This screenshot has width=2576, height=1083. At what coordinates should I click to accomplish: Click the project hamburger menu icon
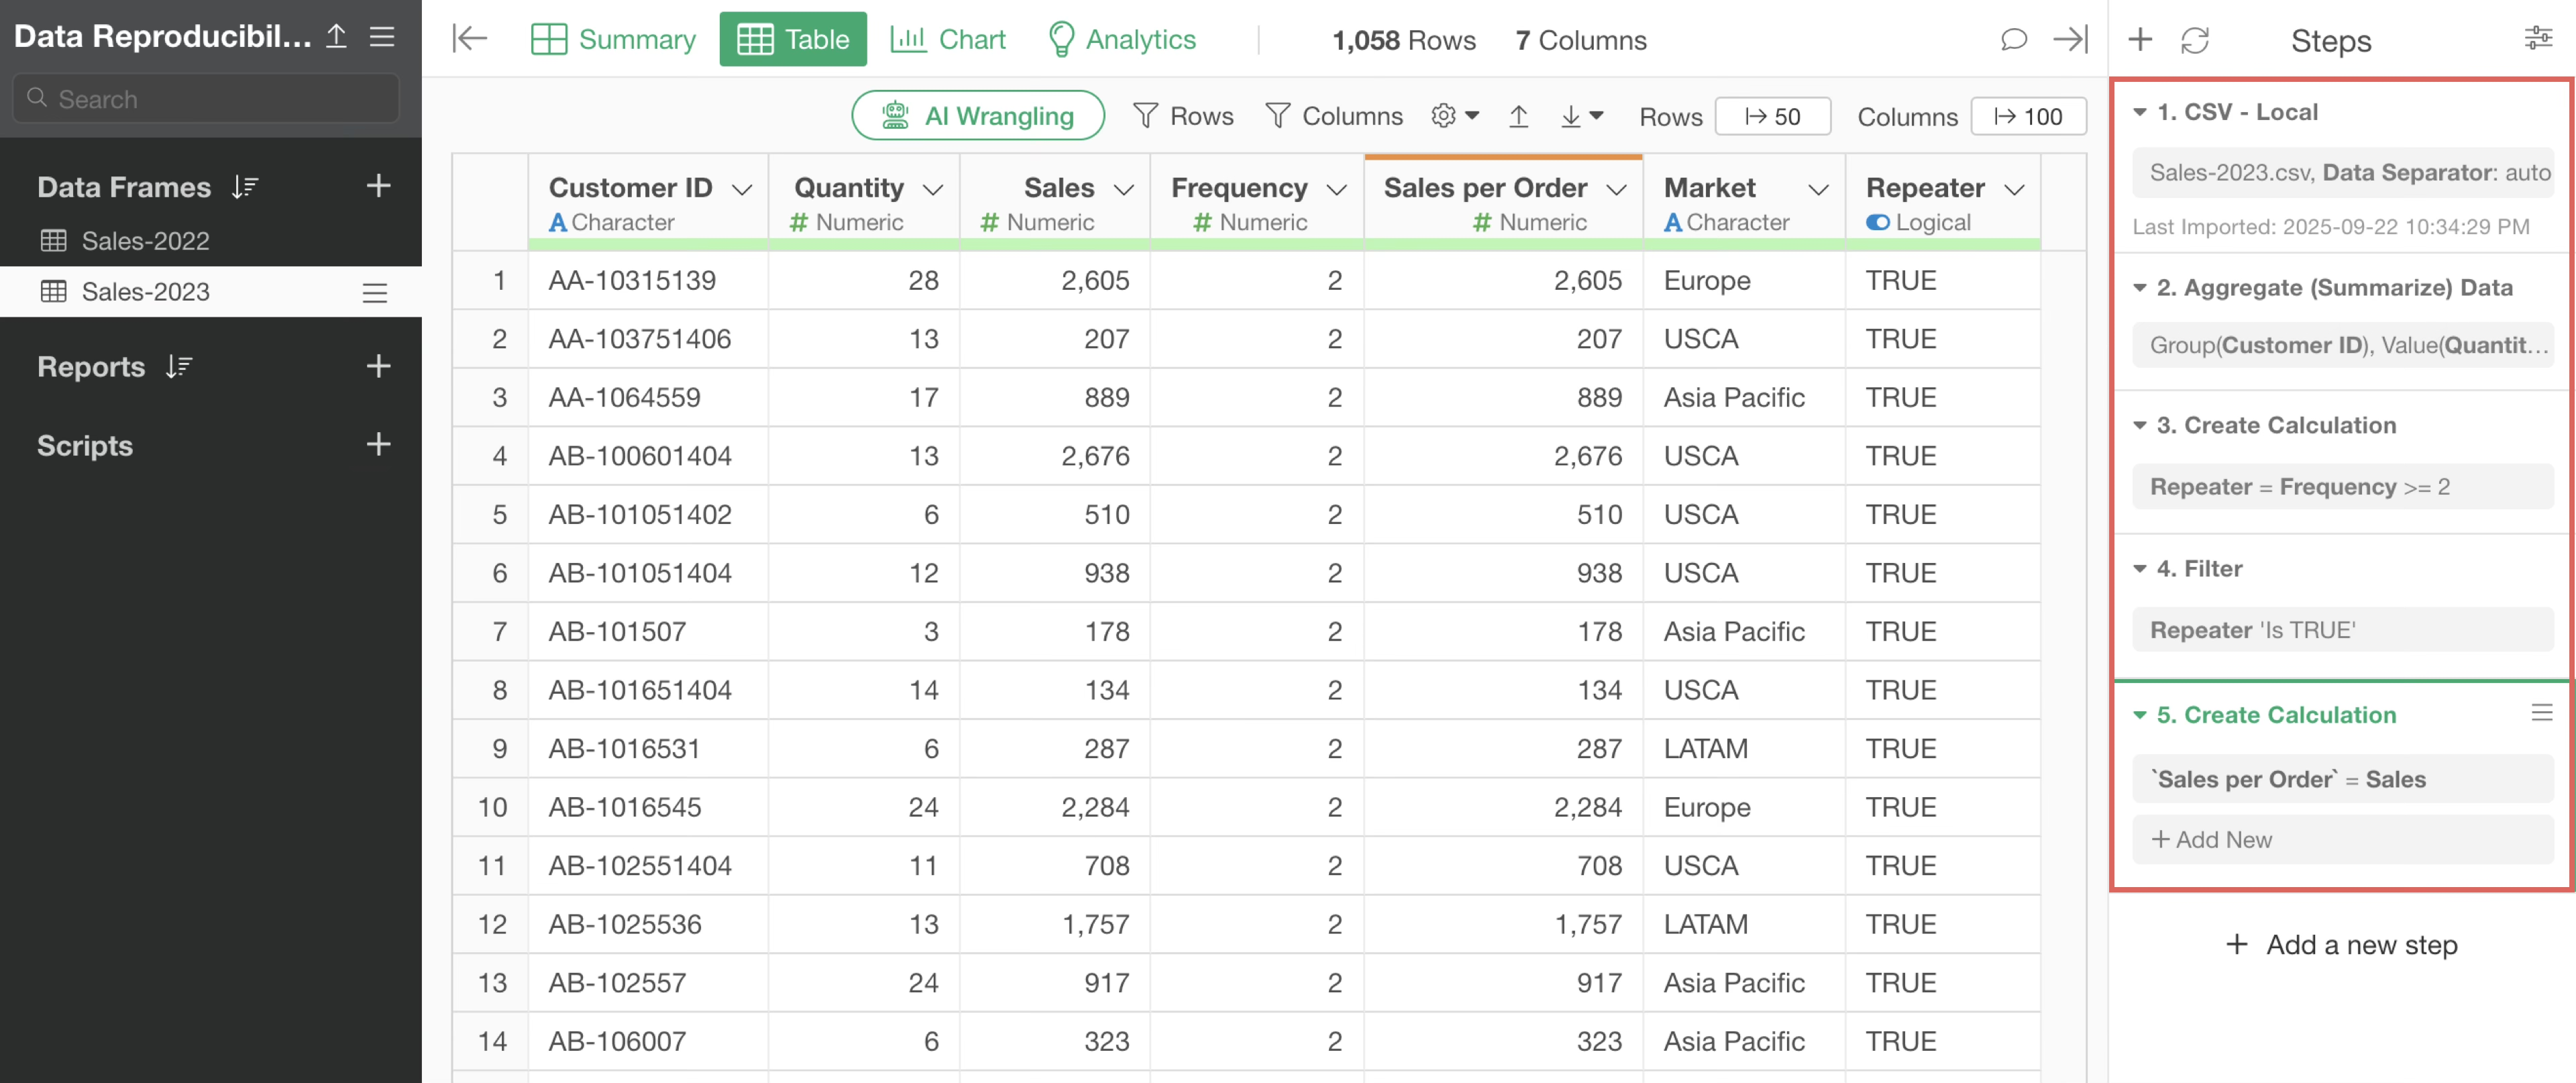[x=382, y=37]
